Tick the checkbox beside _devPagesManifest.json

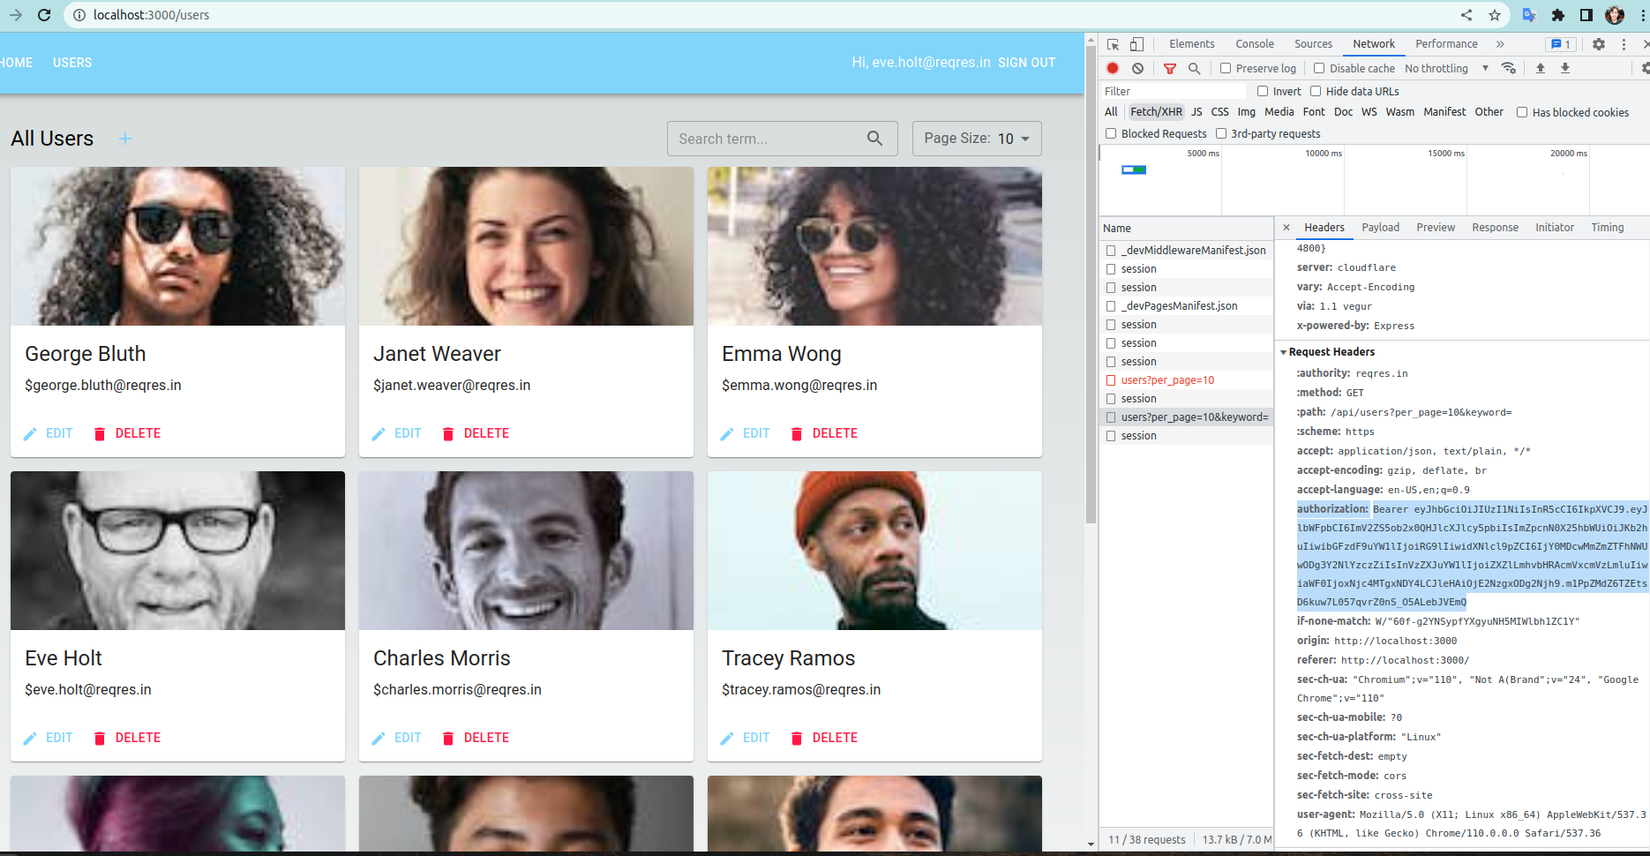(x=1111, y=306)
